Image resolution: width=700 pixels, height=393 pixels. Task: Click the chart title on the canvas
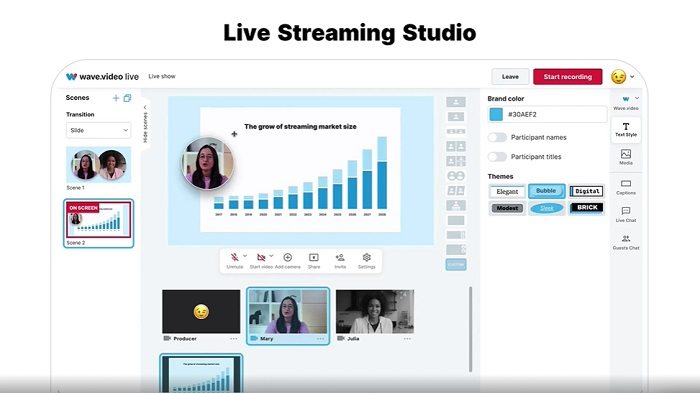[300, 126]
